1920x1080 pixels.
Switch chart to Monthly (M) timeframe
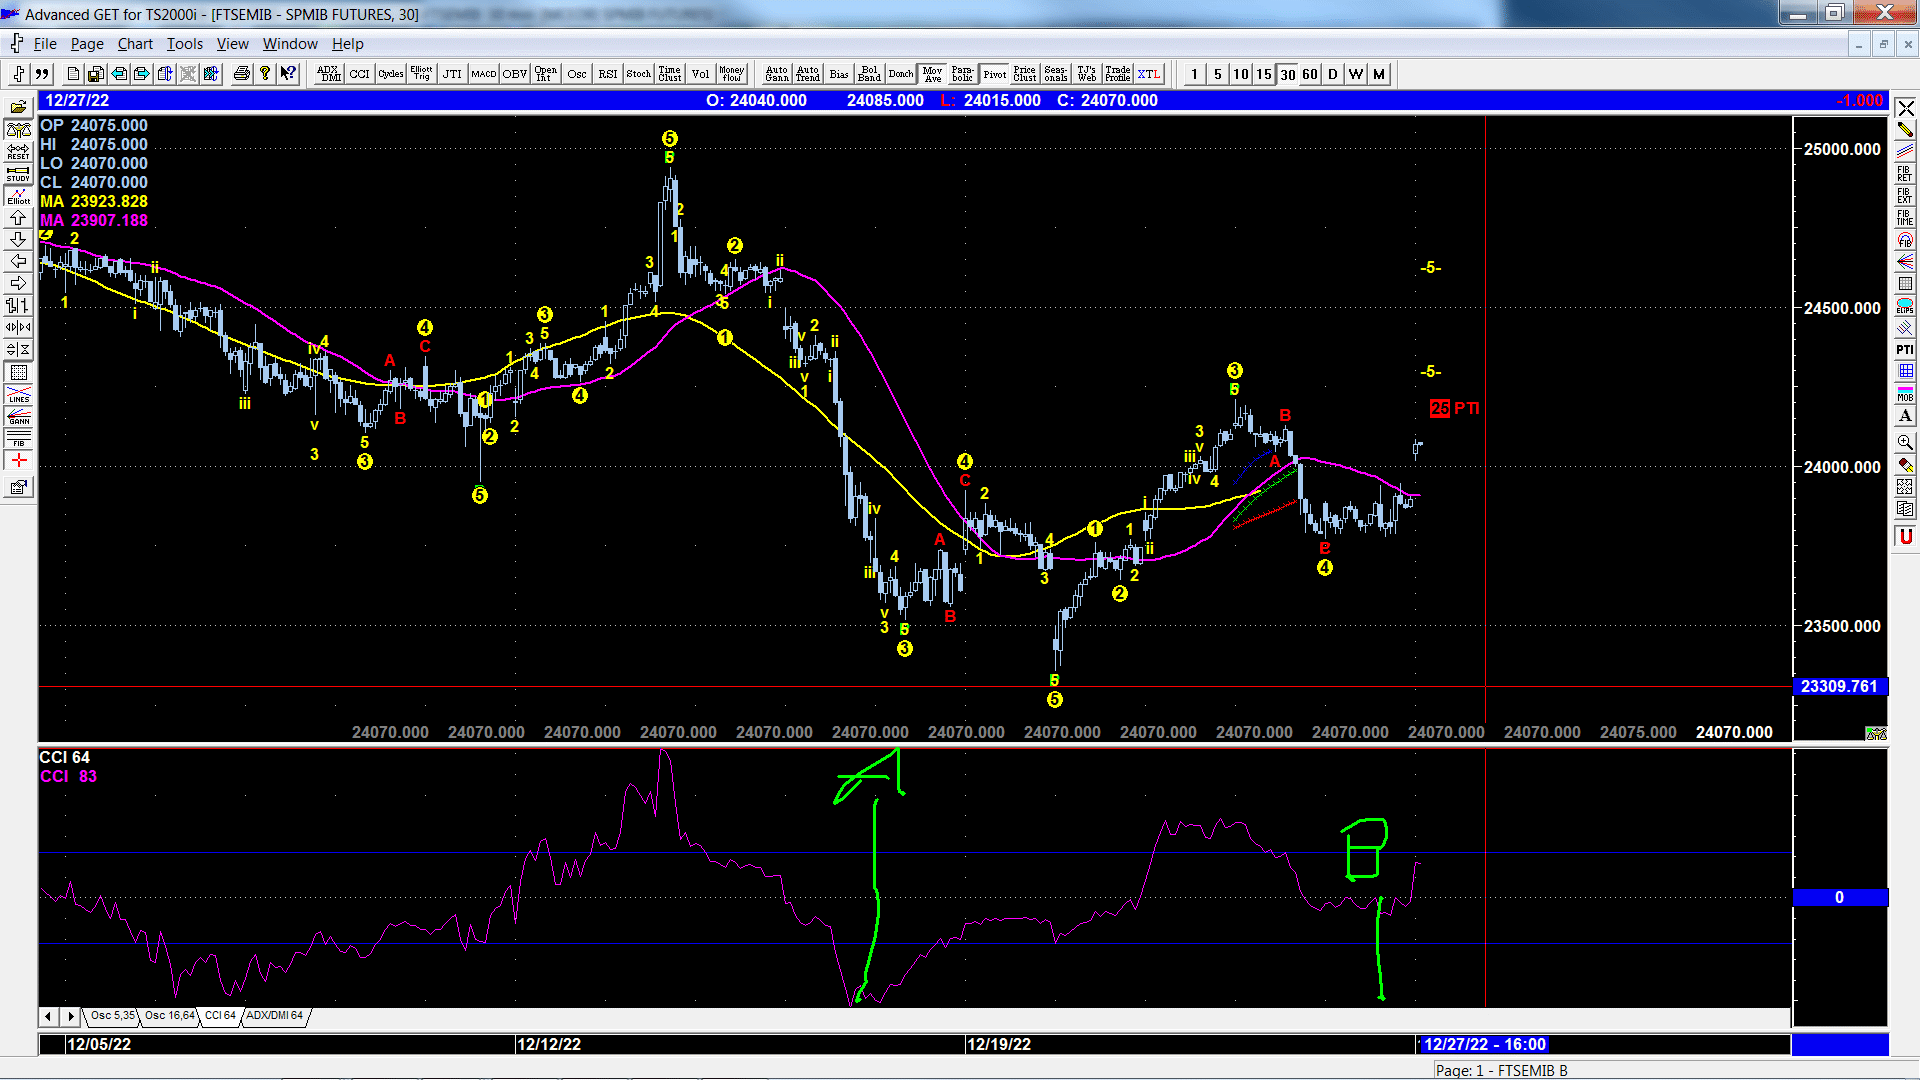(1379, 74)
